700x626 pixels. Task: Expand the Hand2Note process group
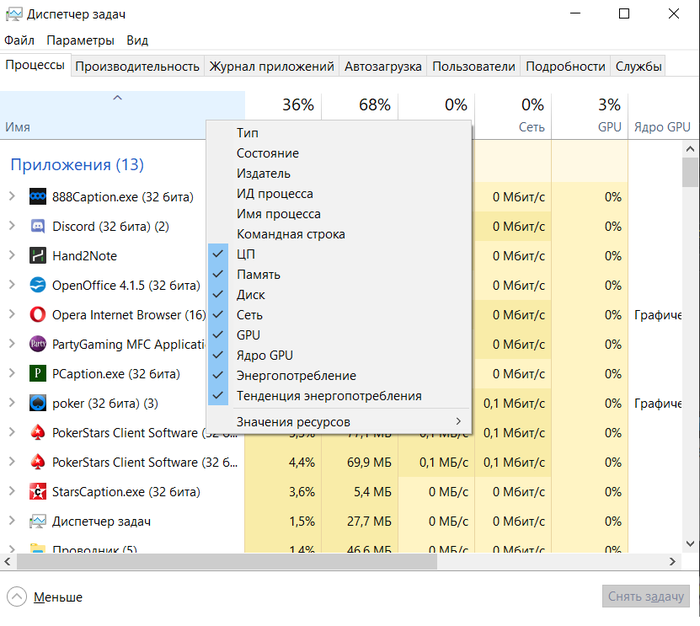[x=12, y=255]
